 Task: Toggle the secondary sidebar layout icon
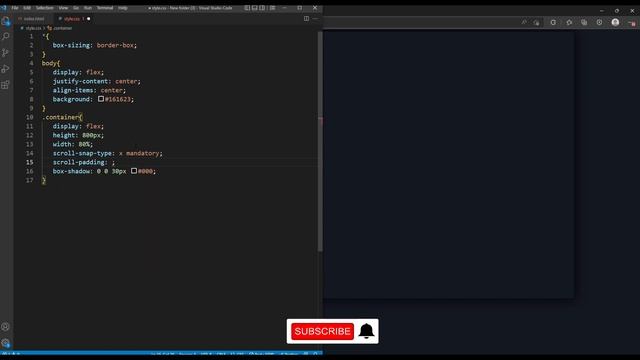pyautogui.click(x=262, y=8)
